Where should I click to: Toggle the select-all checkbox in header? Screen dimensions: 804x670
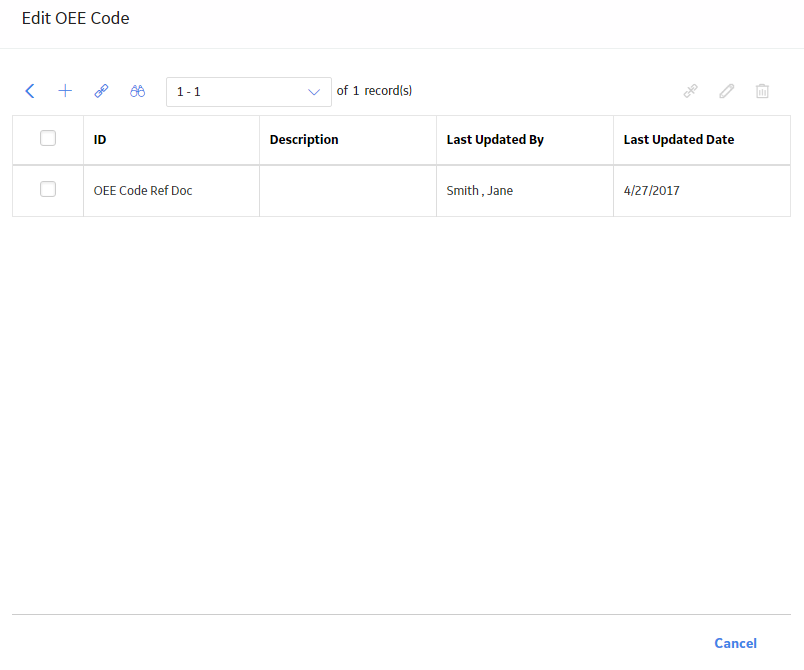click(48, 138)
